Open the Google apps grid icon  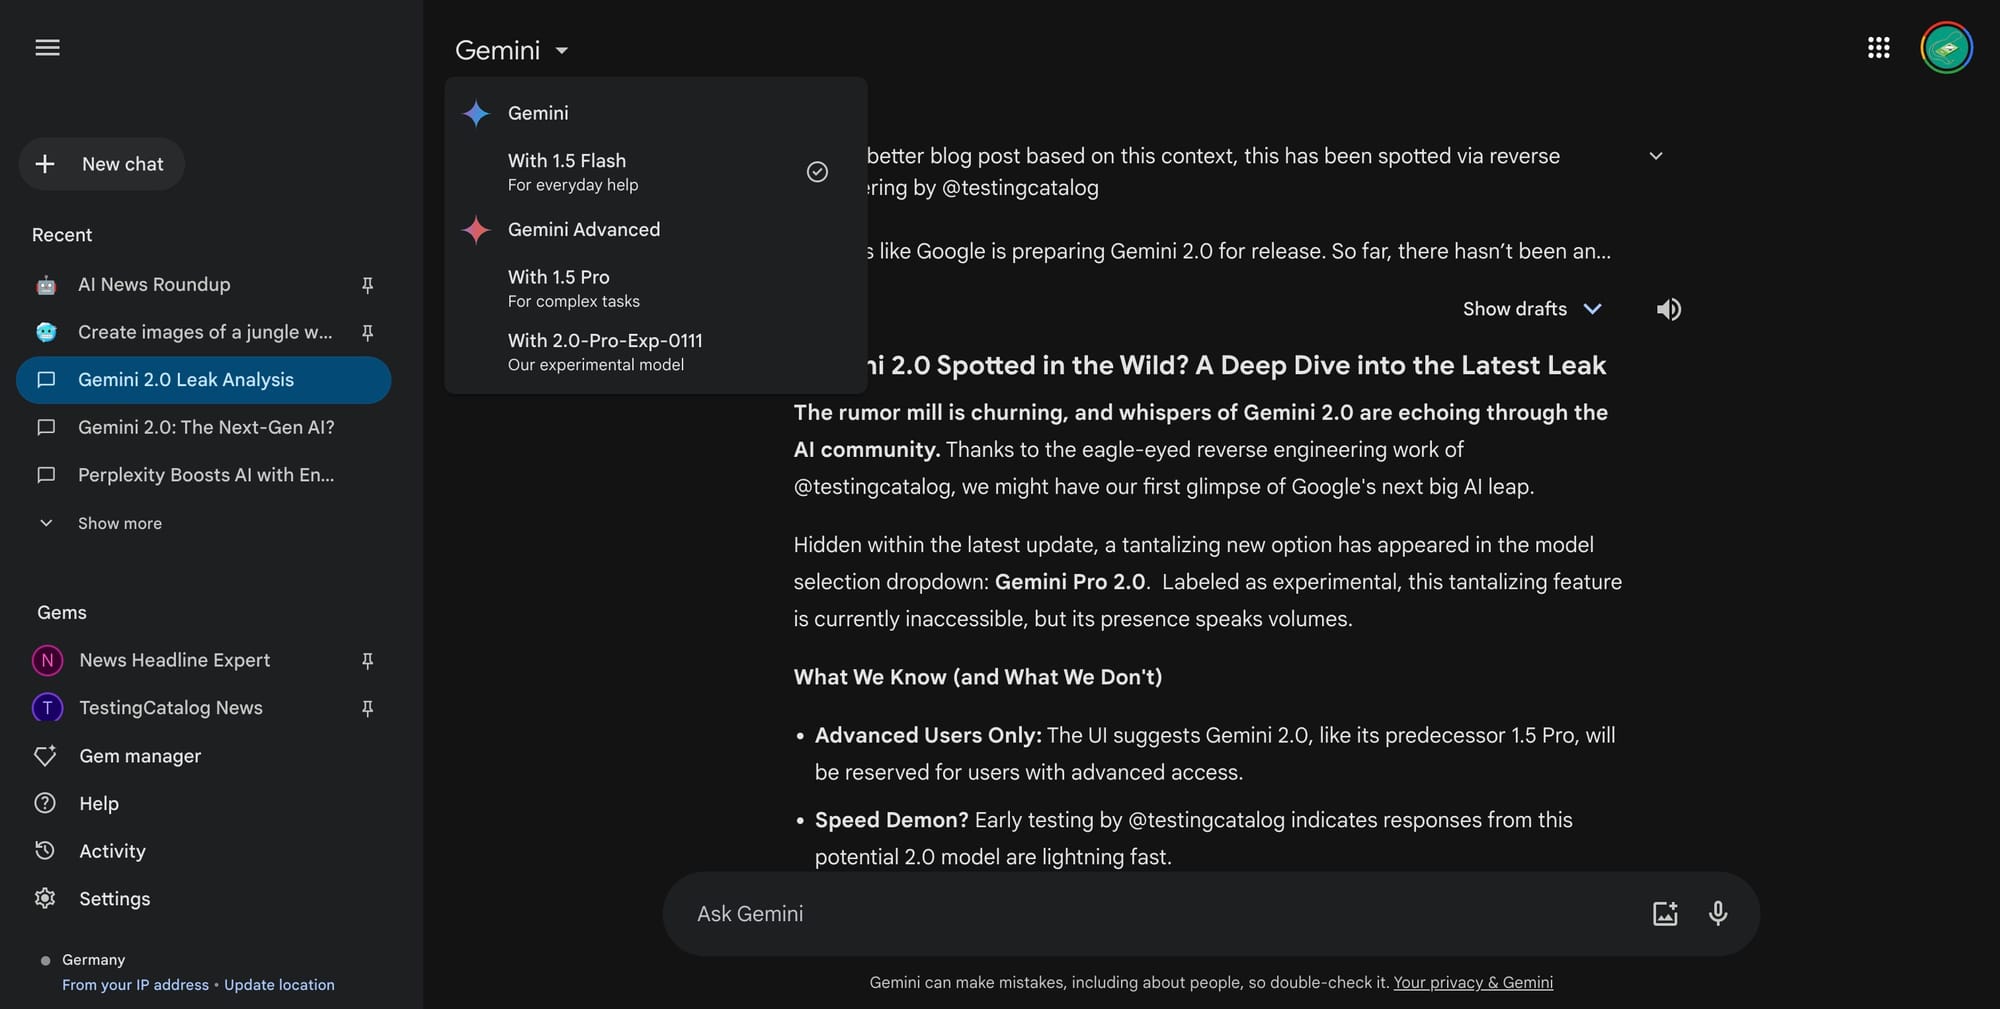tap(1880, 47)
